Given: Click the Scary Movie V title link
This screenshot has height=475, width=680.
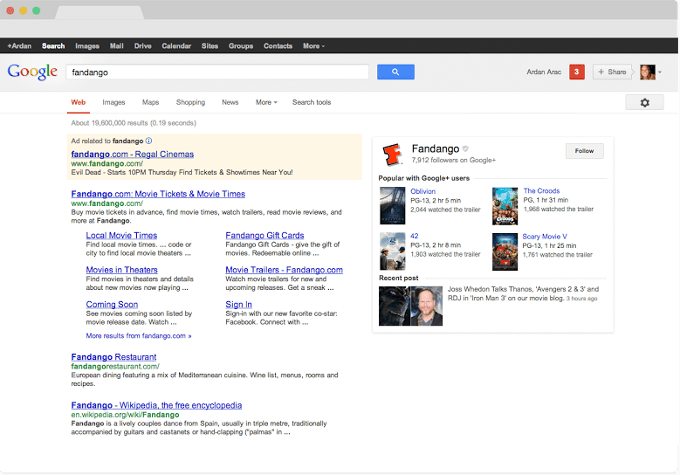Looking at the screenshot, I should tap(544, 236).
